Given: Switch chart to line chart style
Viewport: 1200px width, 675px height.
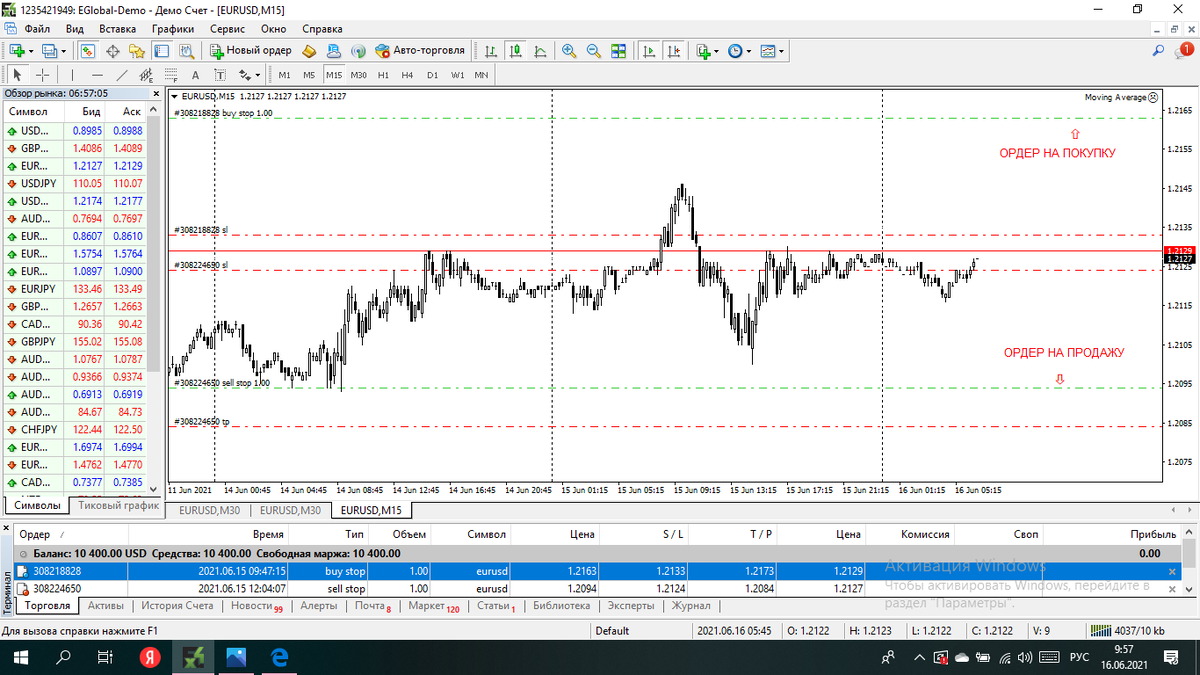Looking at the screenshot, I should (x=540, y=50).
